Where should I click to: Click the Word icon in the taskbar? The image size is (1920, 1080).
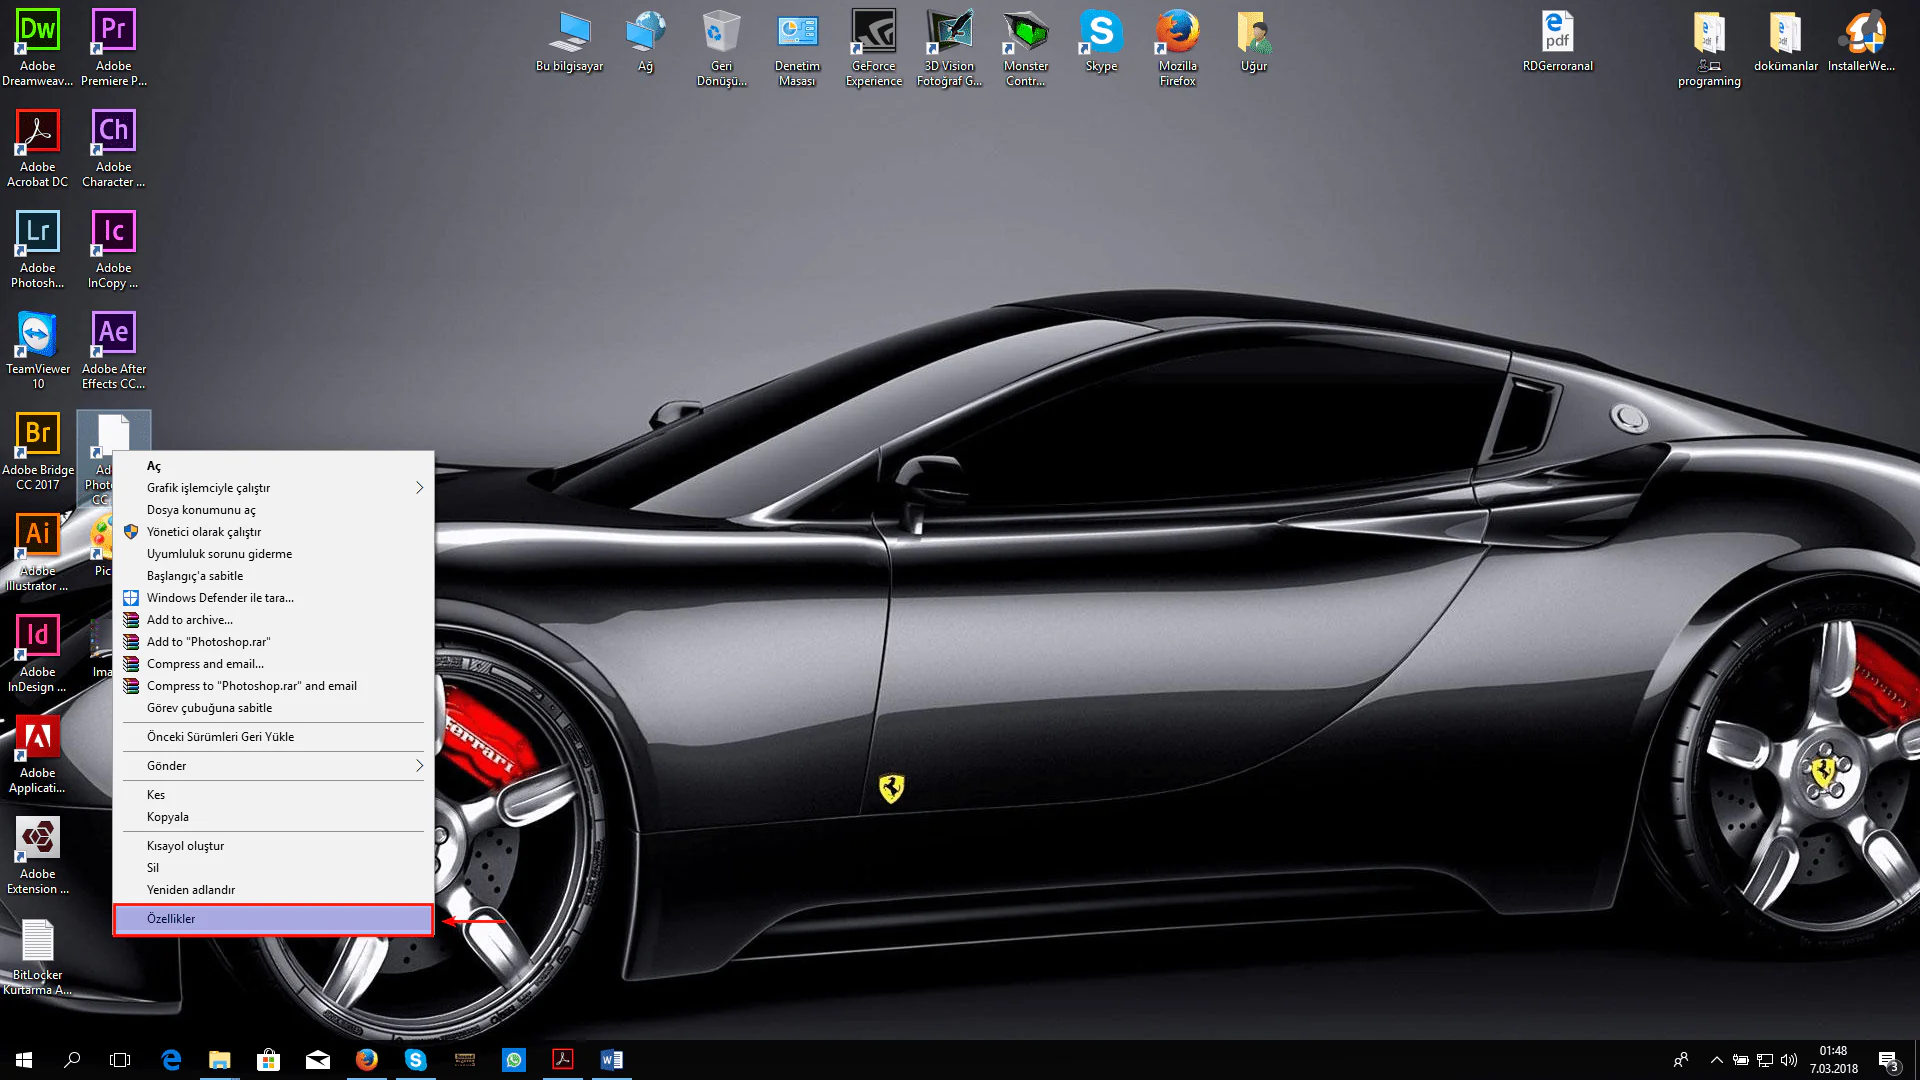click(611, 1060)
